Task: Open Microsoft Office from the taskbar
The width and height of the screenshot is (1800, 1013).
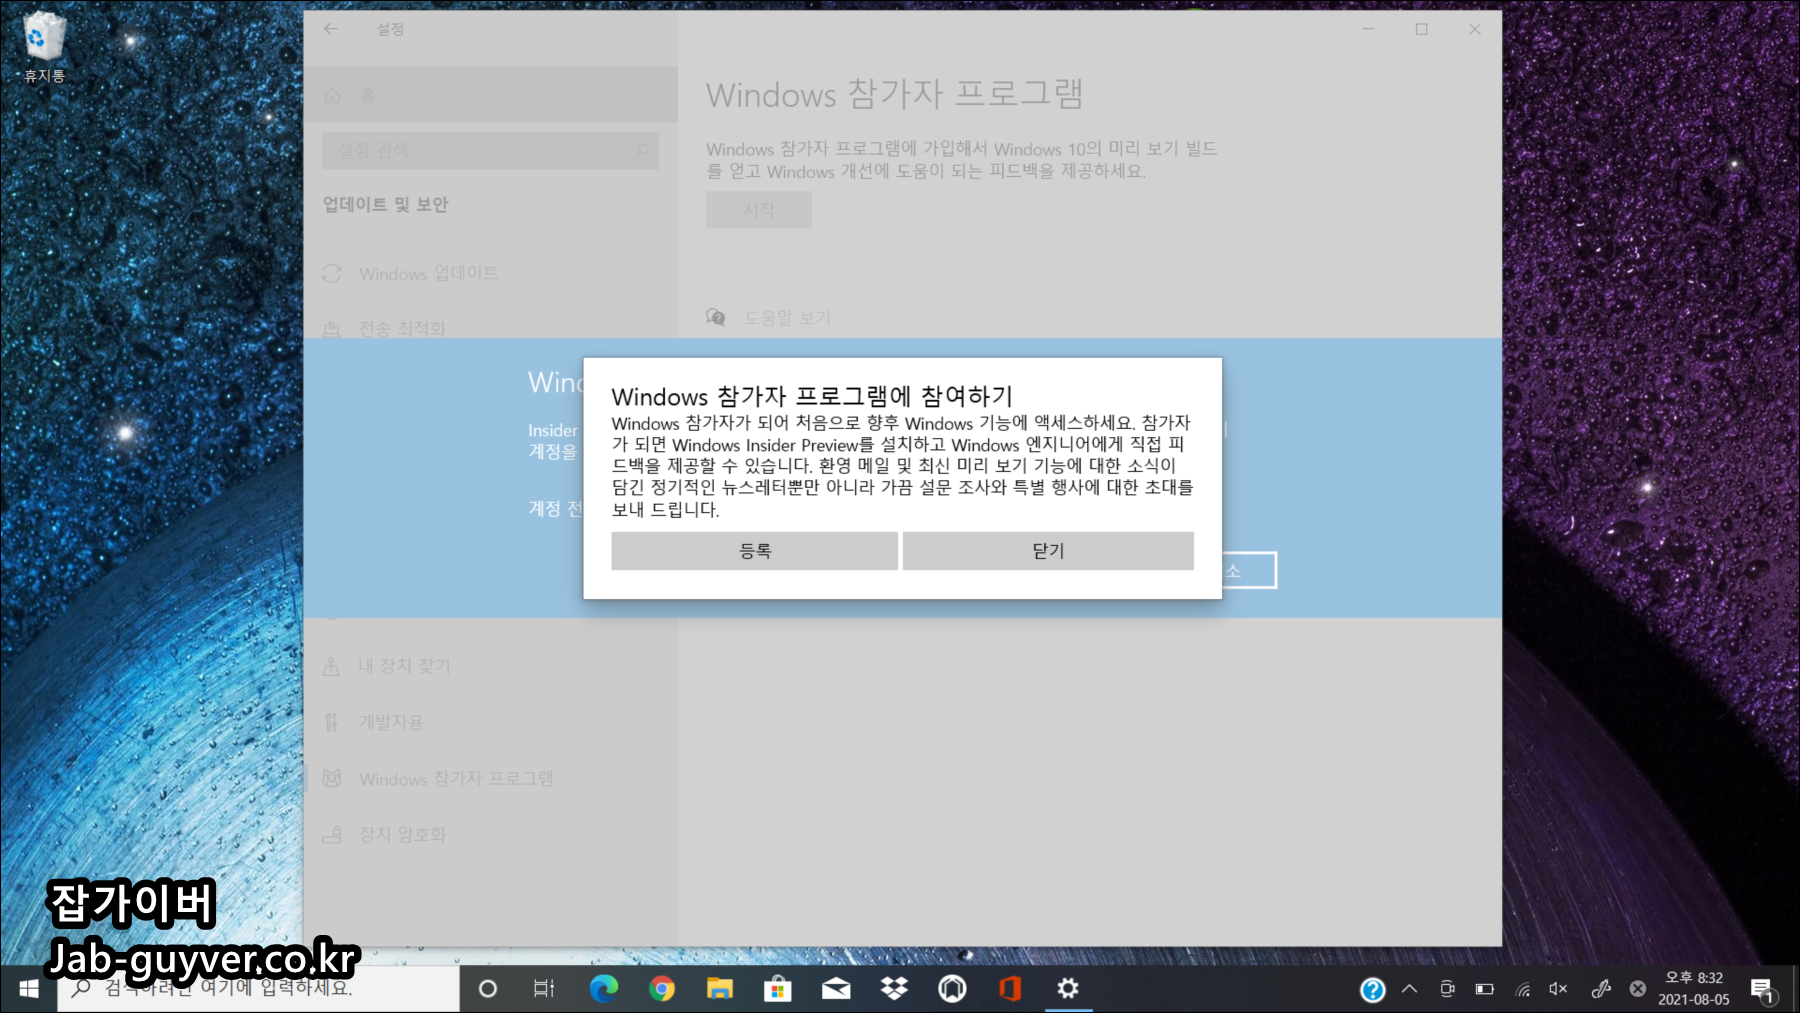Action: click(1010, 989)
